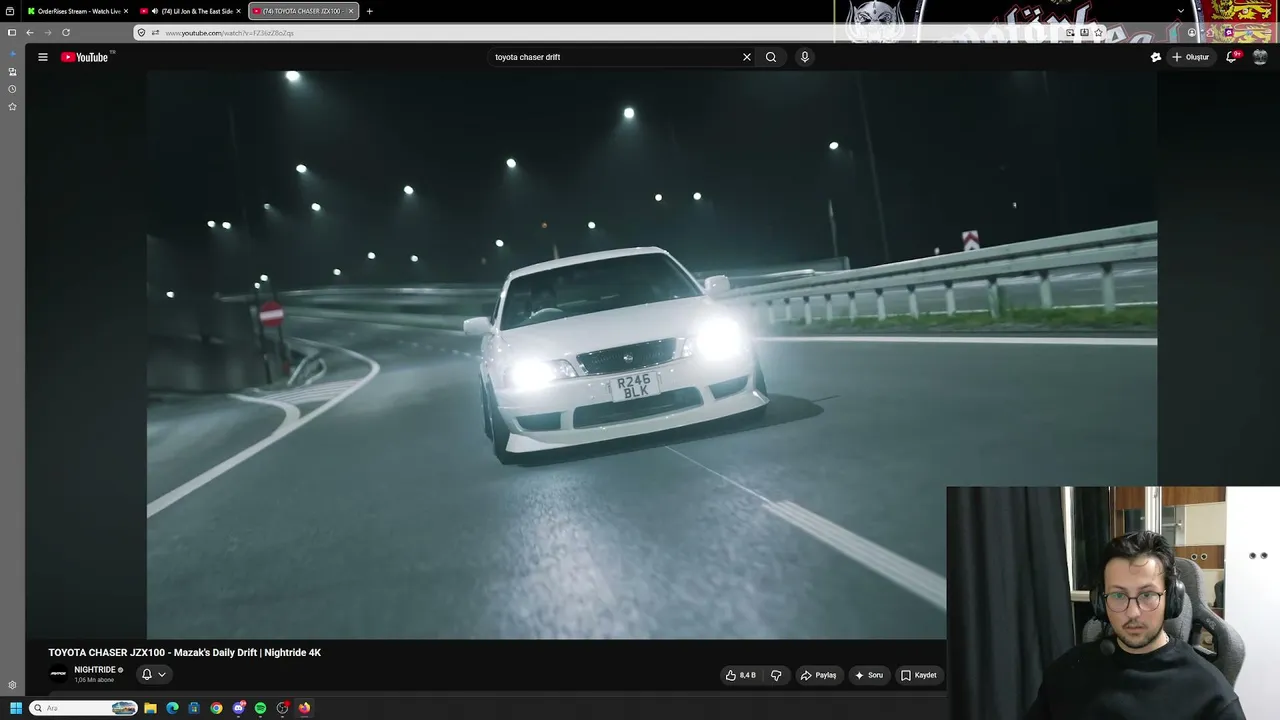Switch to Firefox on the taskbar
The height and width of the screenshot is (720, 1280).
click(x=304, y=708)
